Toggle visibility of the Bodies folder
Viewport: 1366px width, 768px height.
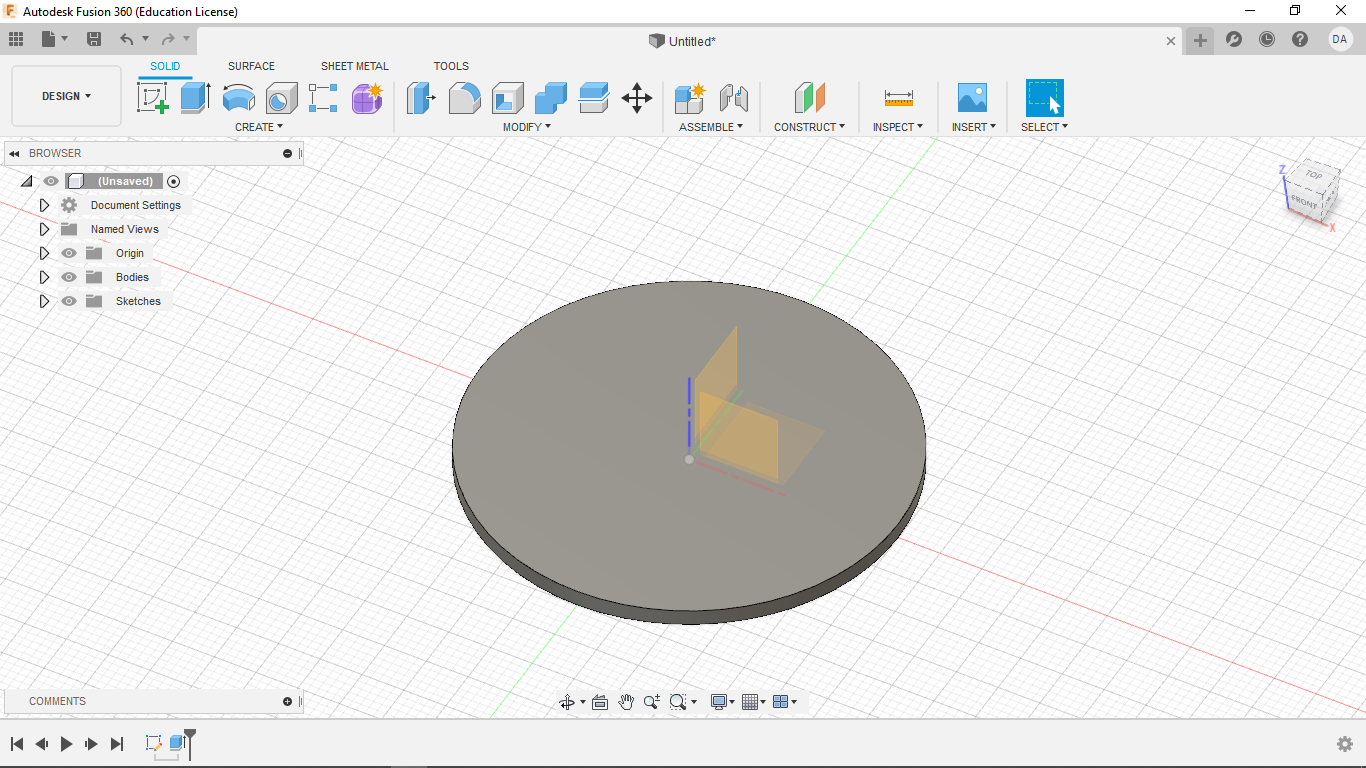point(69,277)
